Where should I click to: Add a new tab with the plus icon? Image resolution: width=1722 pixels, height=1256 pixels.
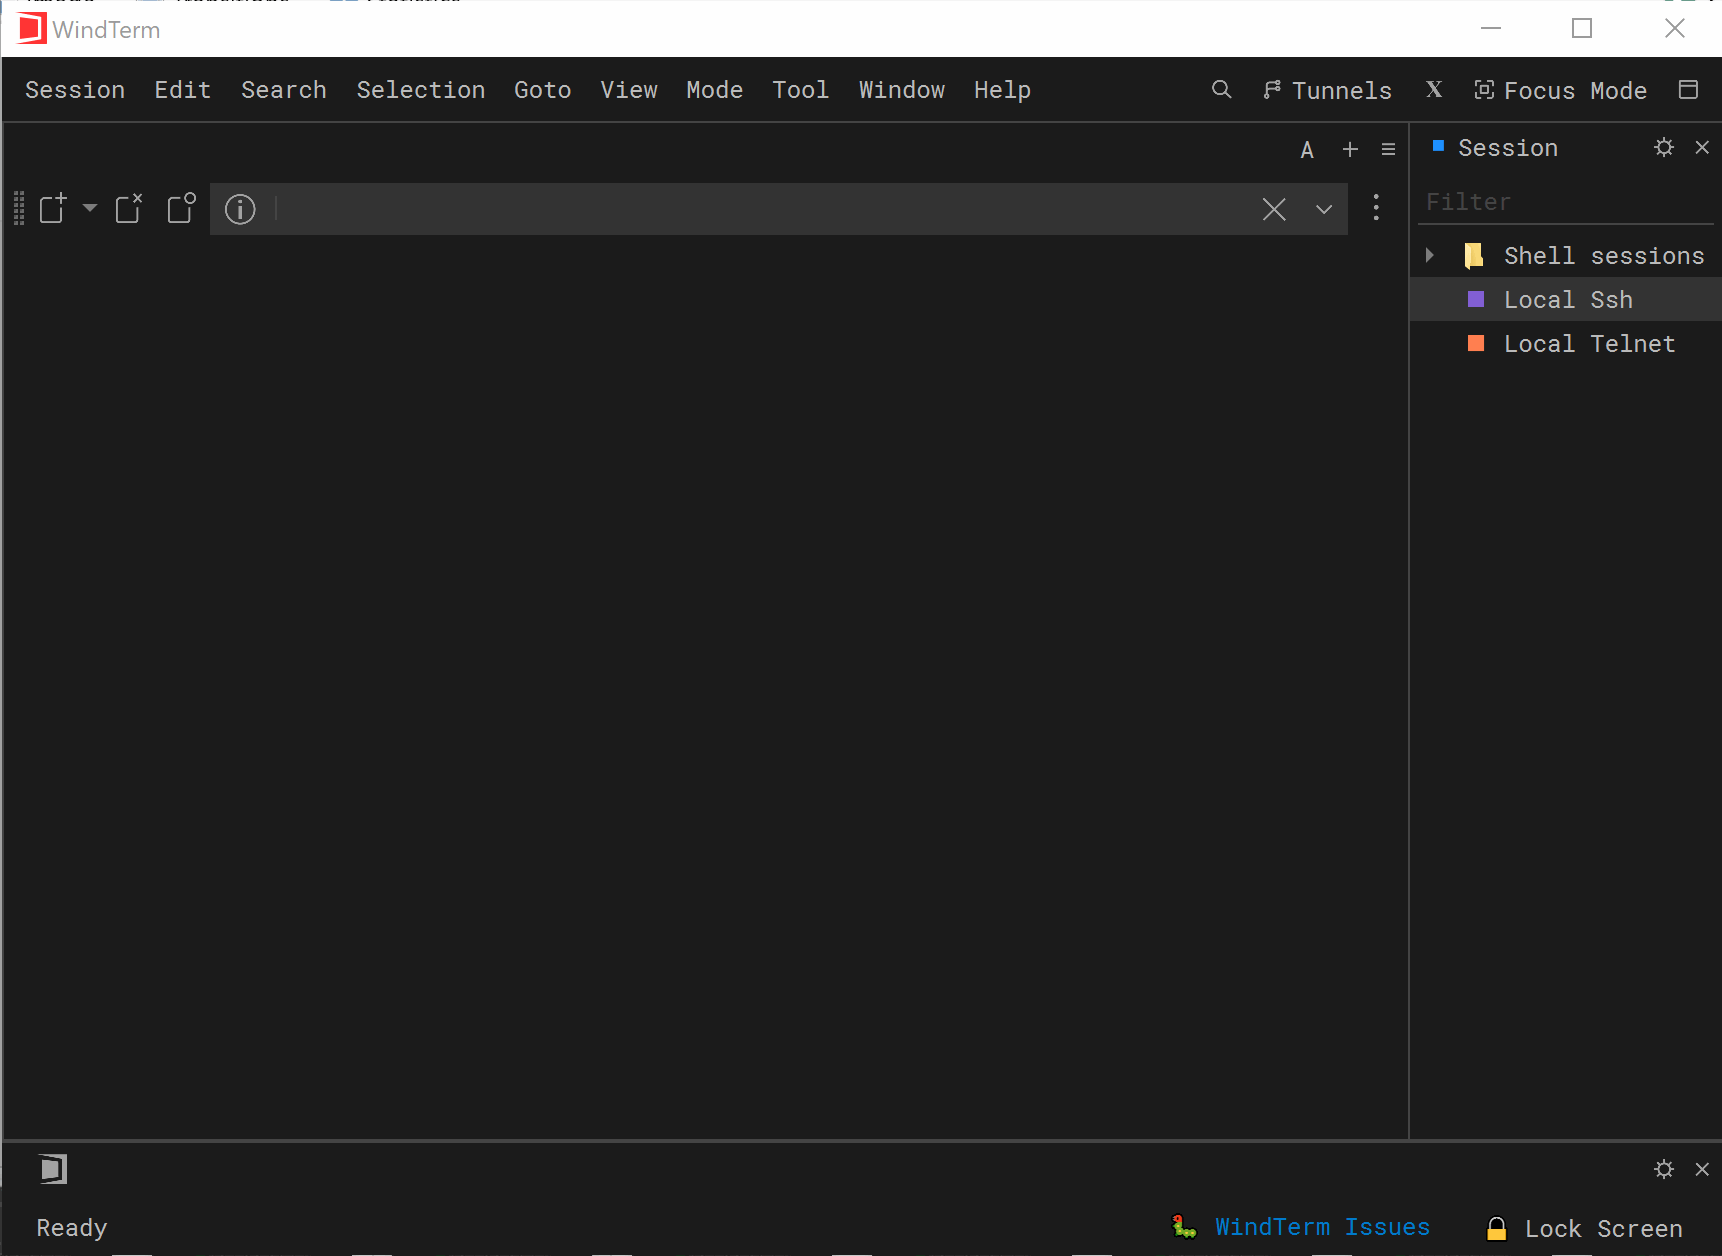tap(1350, 149)
